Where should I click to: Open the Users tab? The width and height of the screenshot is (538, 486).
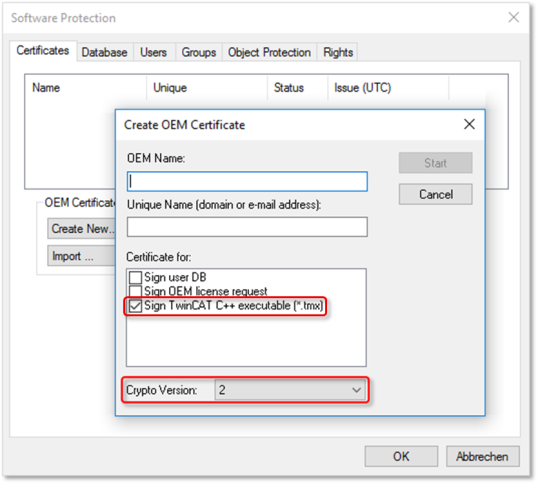coord(153,53)
